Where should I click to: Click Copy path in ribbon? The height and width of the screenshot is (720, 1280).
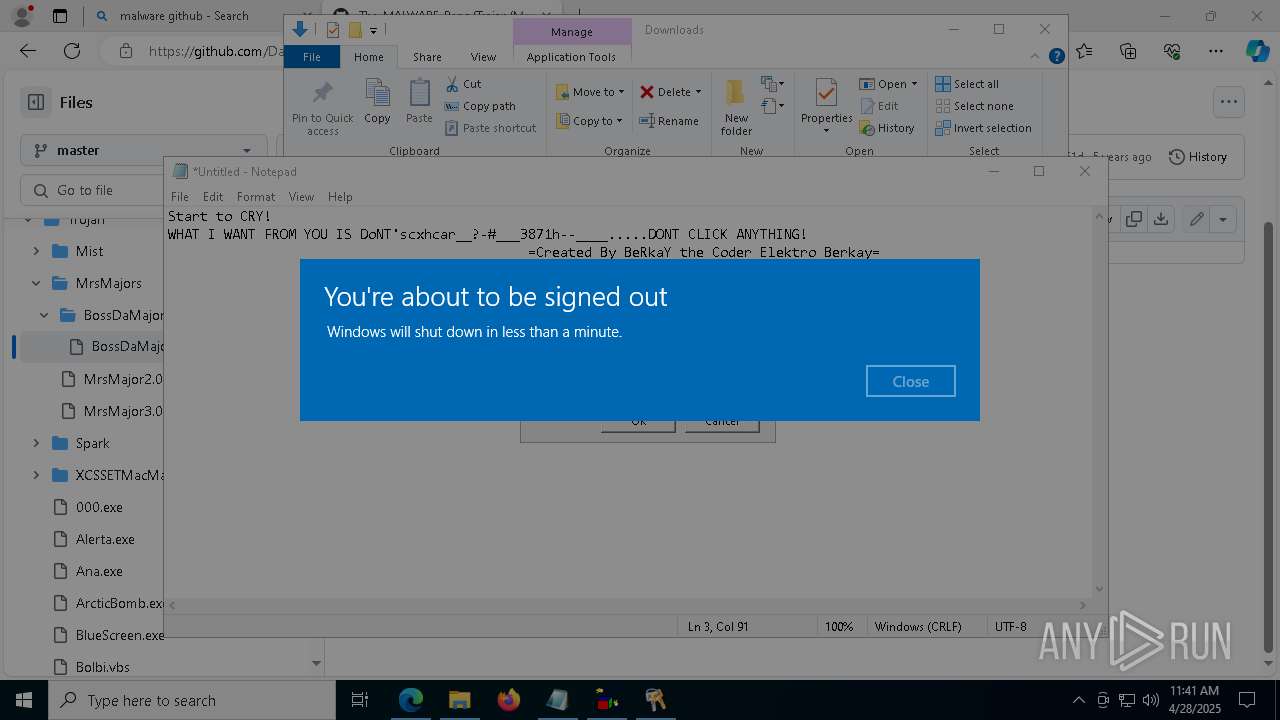tap(480, 106)
